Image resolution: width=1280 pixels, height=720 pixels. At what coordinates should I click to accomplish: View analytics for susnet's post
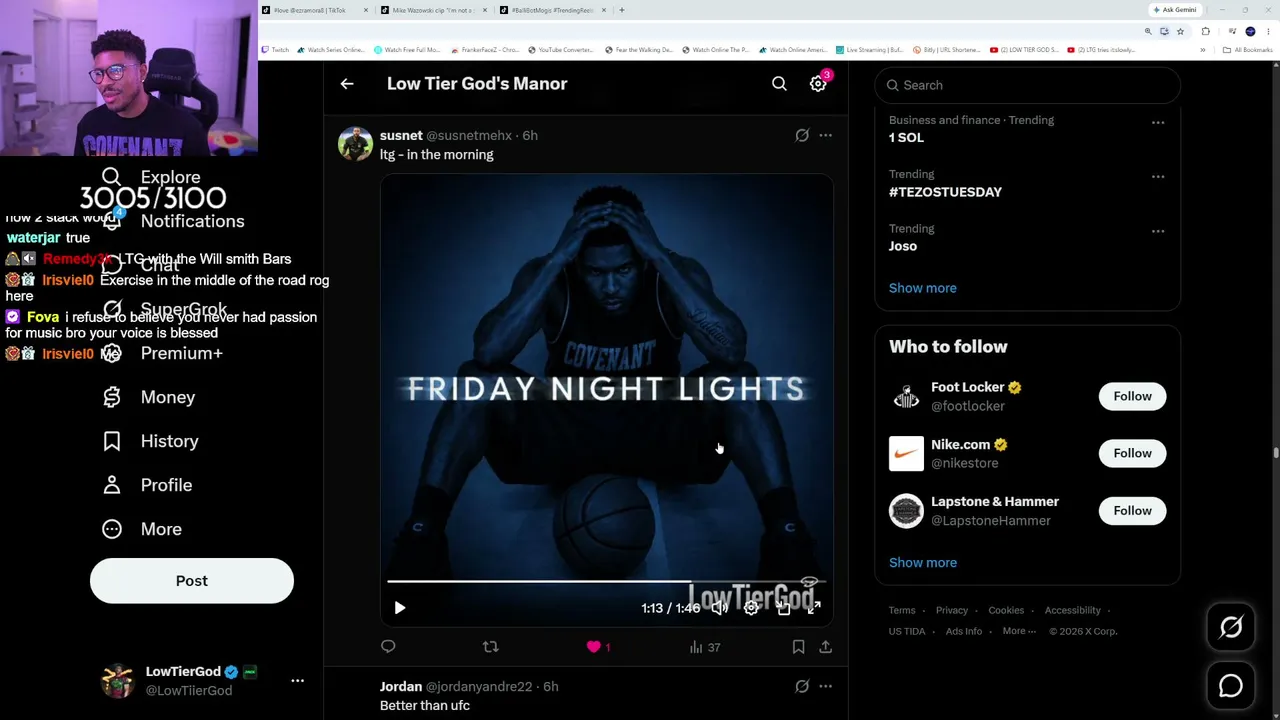click(705, 647)
